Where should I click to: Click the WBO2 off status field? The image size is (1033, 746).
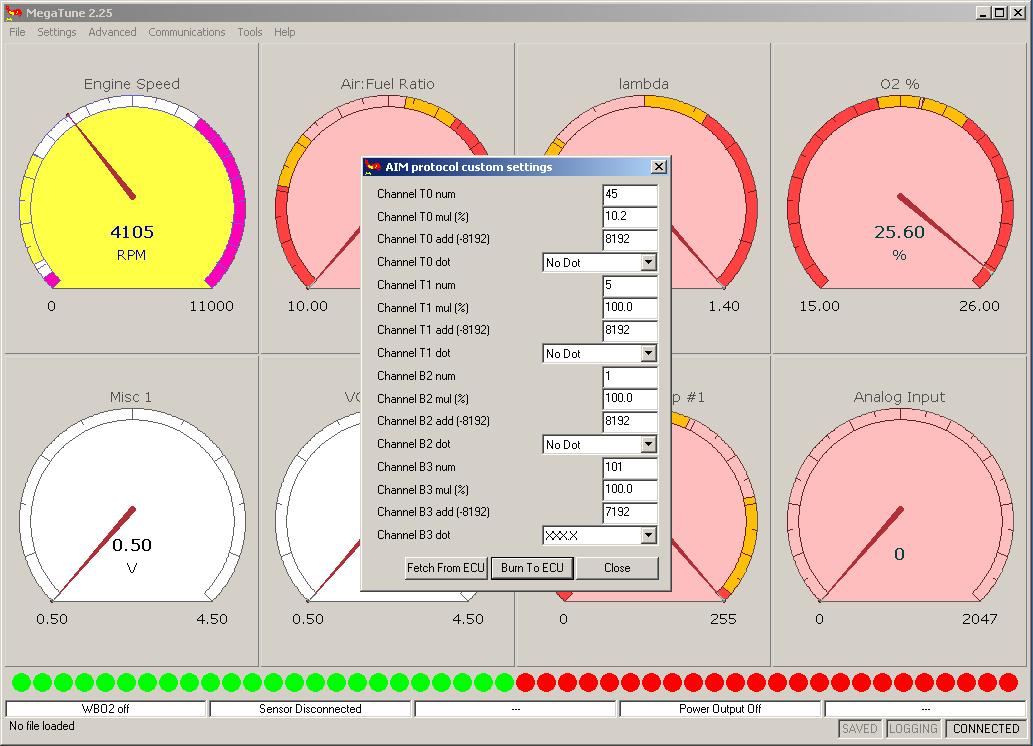tap(105, 709)
